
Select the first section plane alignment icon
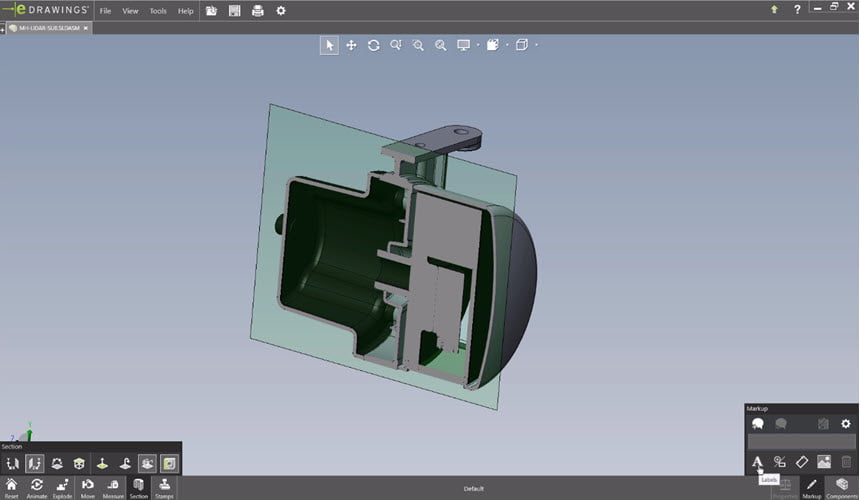pos(12,464)
